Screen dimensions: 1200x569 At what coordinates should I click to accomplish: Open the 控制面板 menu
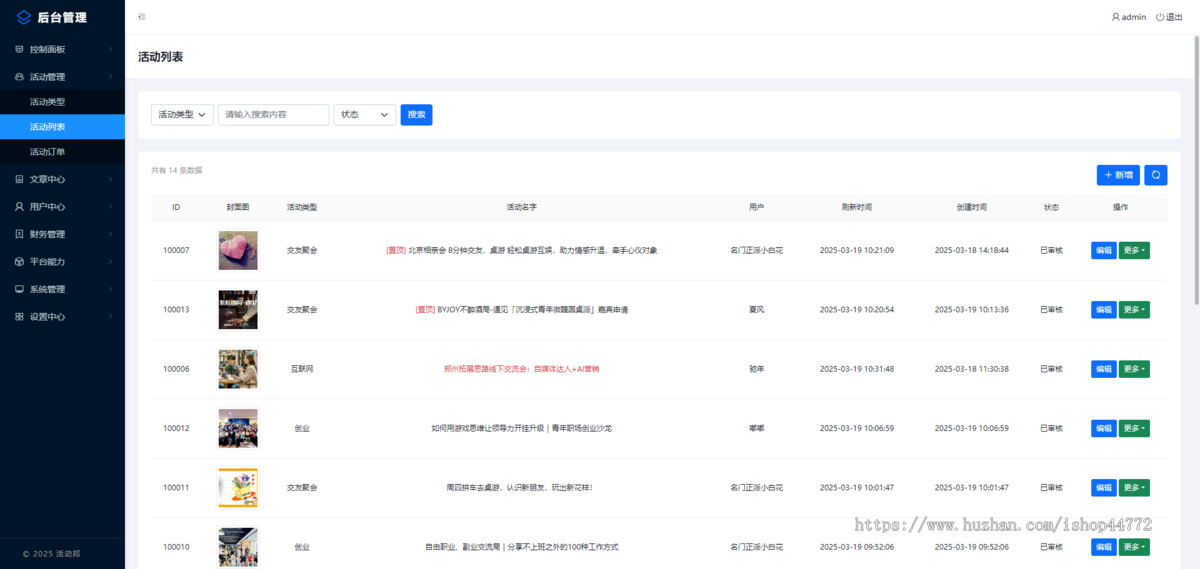coord(62,49)
